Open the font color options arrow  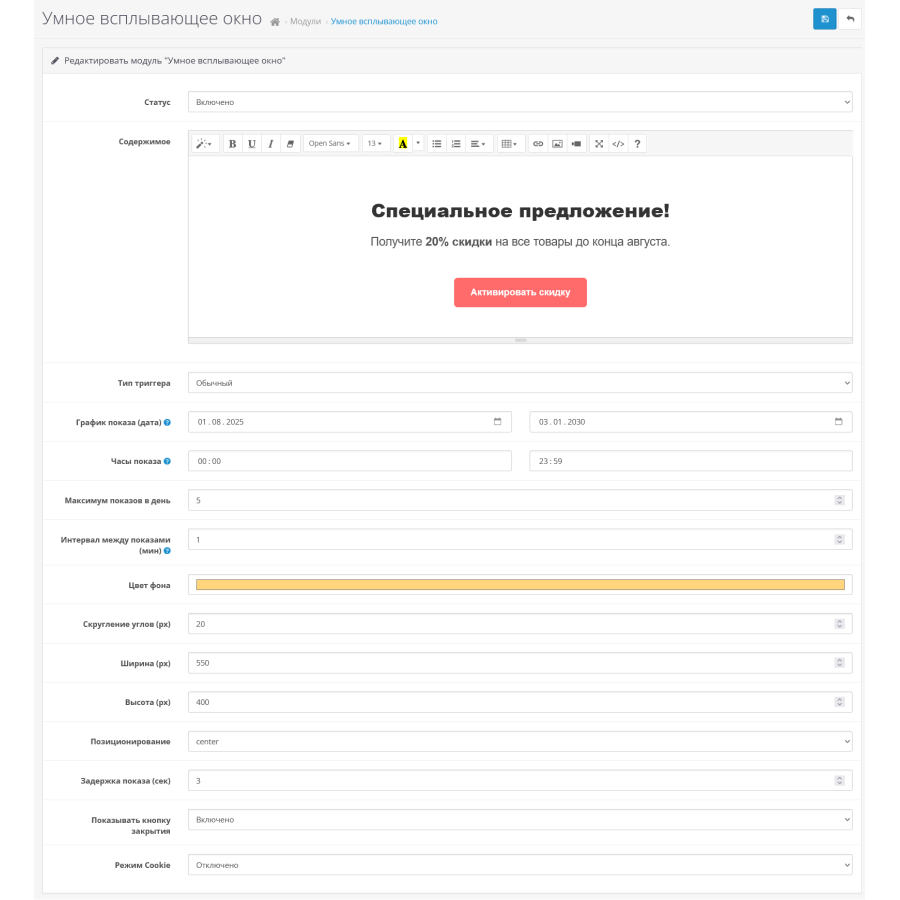(x=418, y=143)
